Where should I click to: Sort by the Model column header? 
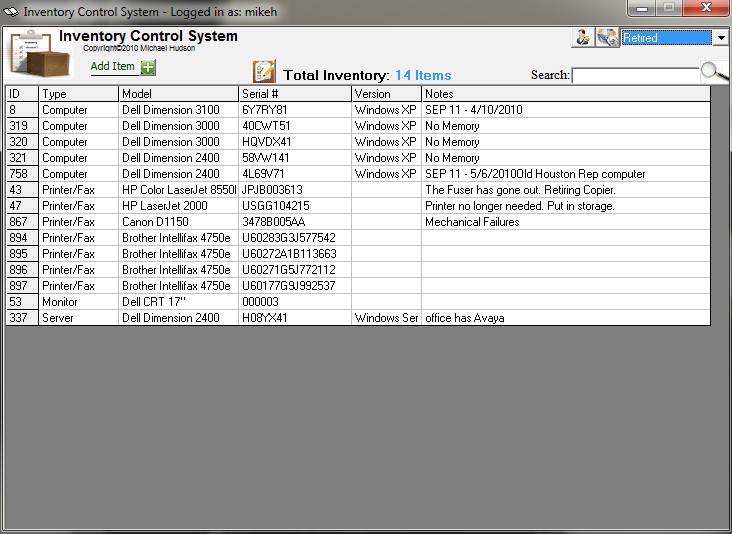coord(179,94)
